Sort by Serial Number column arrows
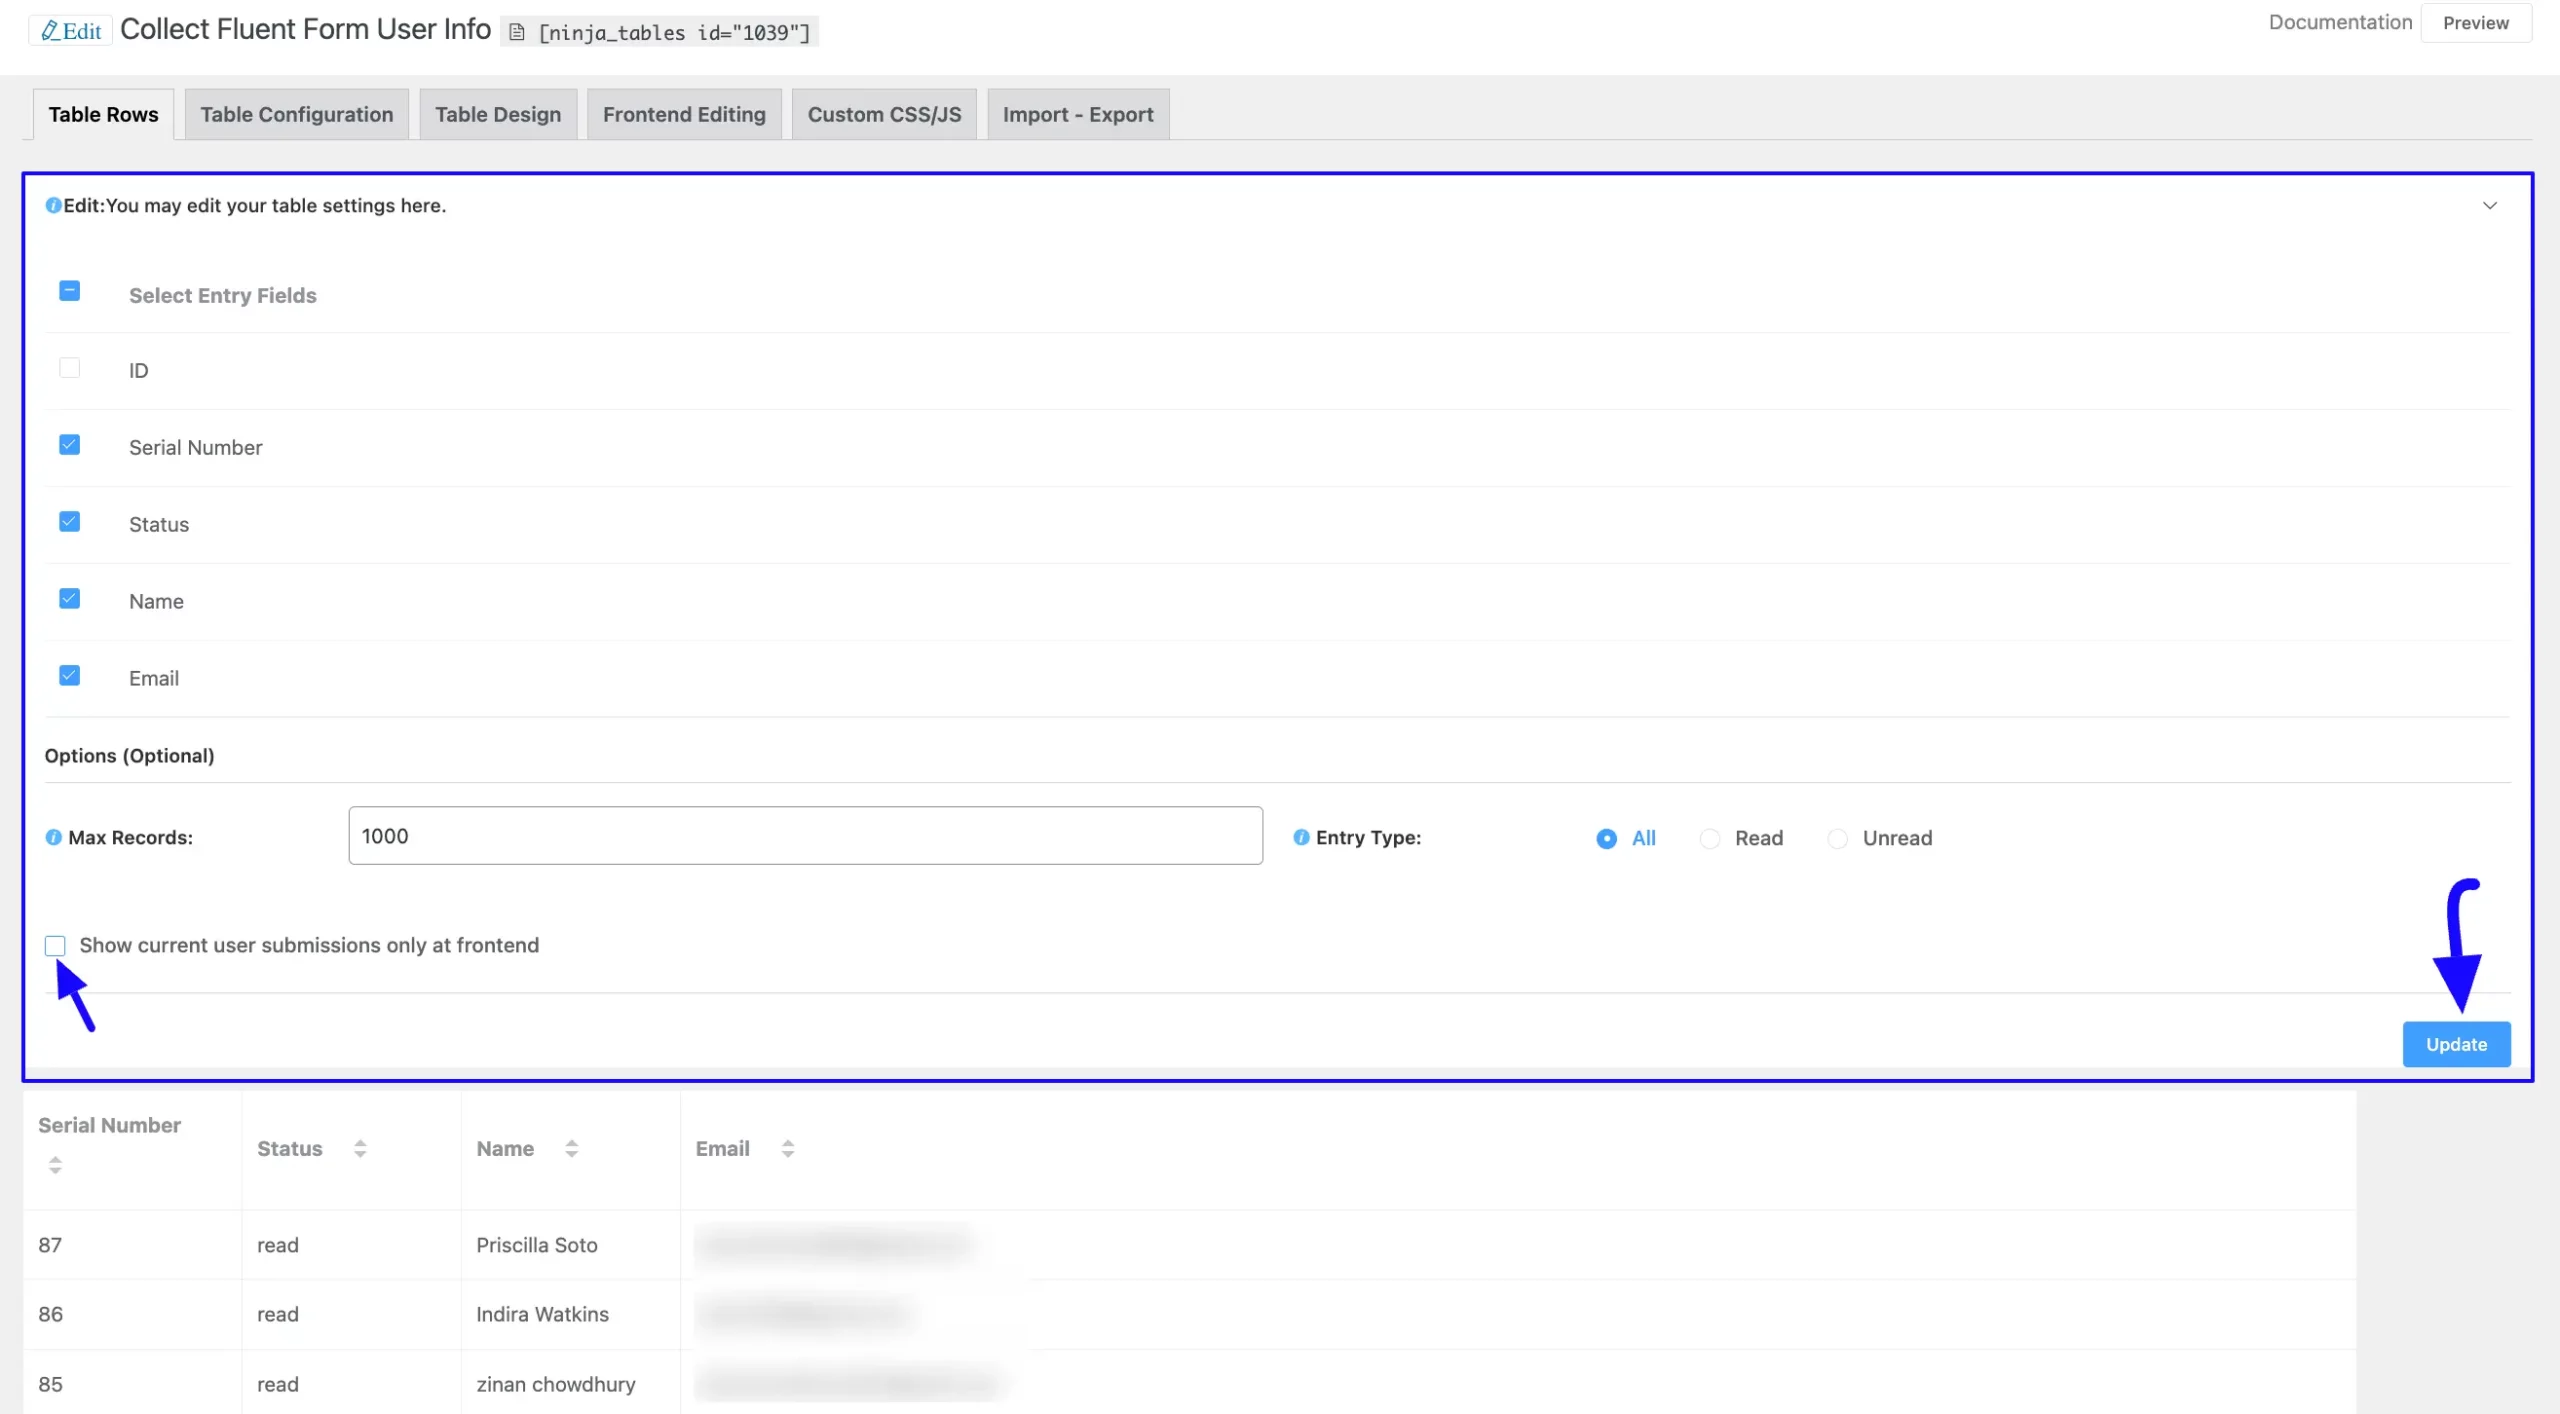Image resolution: width=2560 pixels, height=1414 pixels. click(x=55, y=1165)
